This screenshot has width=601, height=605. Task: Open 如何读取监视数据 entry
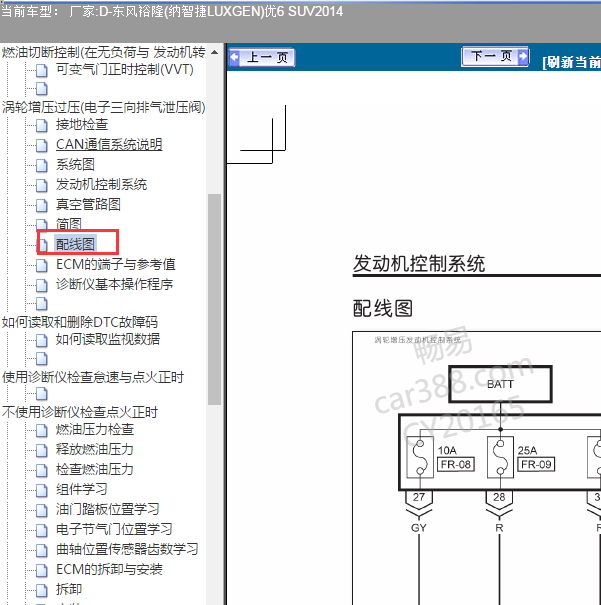click(x=108, y=339)
